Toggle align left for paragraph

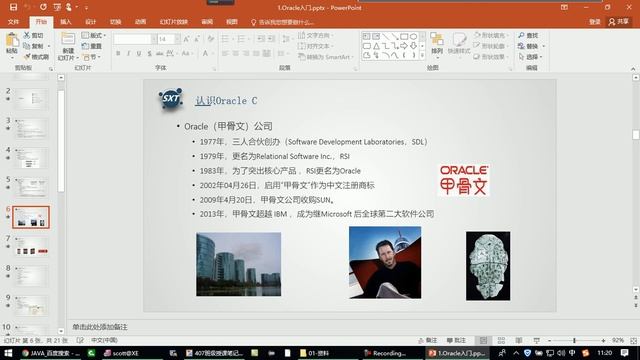click(225, 53)
